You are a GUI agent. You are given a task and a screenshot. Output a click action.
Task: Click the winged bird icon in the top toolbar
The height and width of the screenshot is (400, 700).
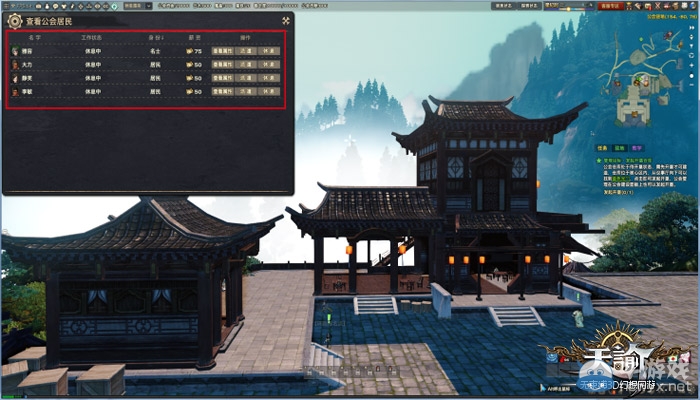pyautogui.click(x=64, y=6)
